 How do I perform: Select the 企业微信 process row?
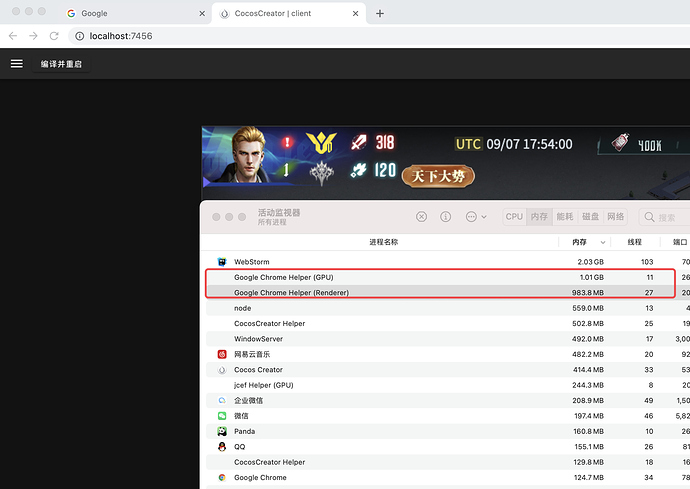pos(448,401)
